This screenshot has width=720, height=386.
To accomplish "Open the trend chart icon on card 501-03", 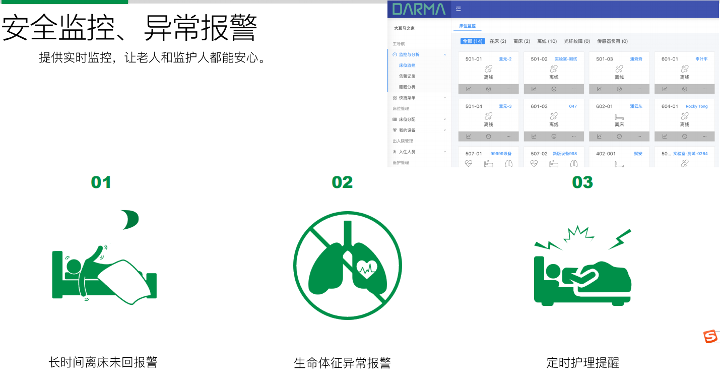I will (x=599, y=89).
